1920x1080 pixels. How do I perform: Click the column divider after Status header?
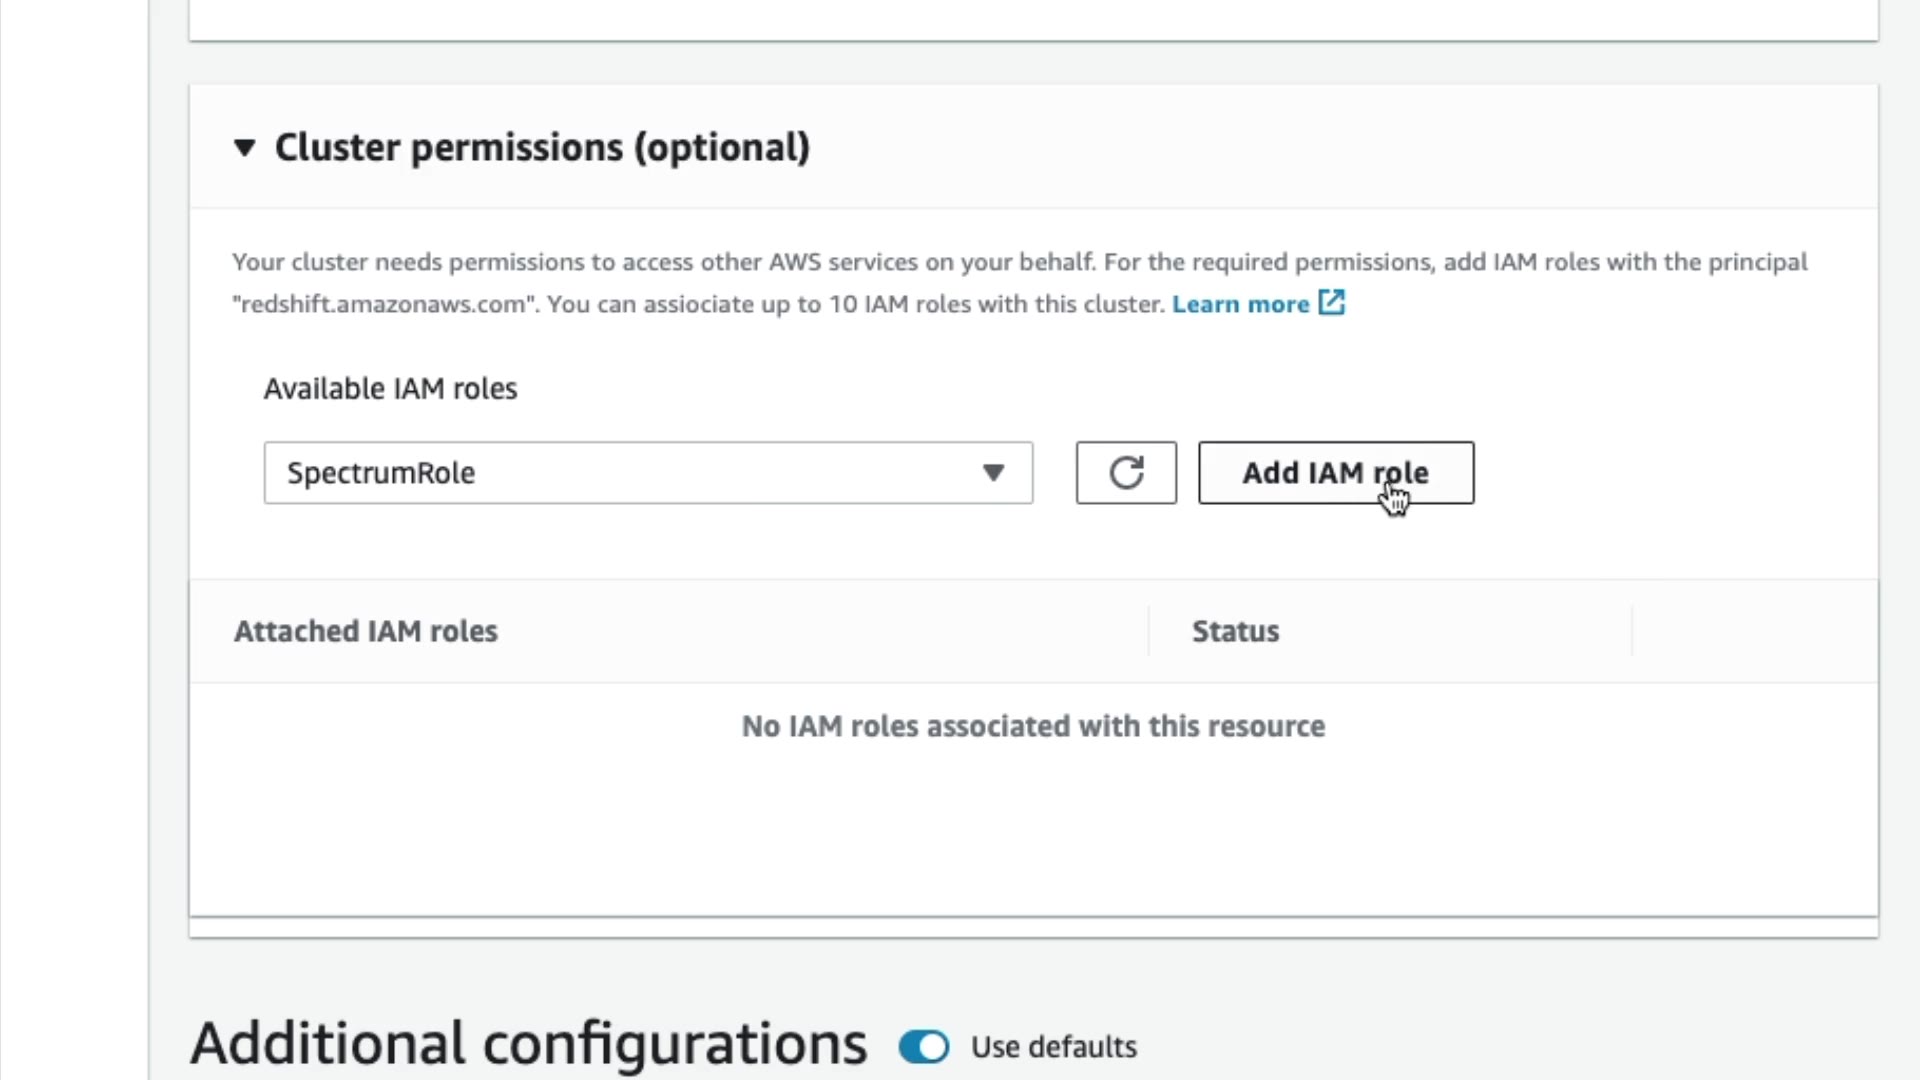(1632, 631)
